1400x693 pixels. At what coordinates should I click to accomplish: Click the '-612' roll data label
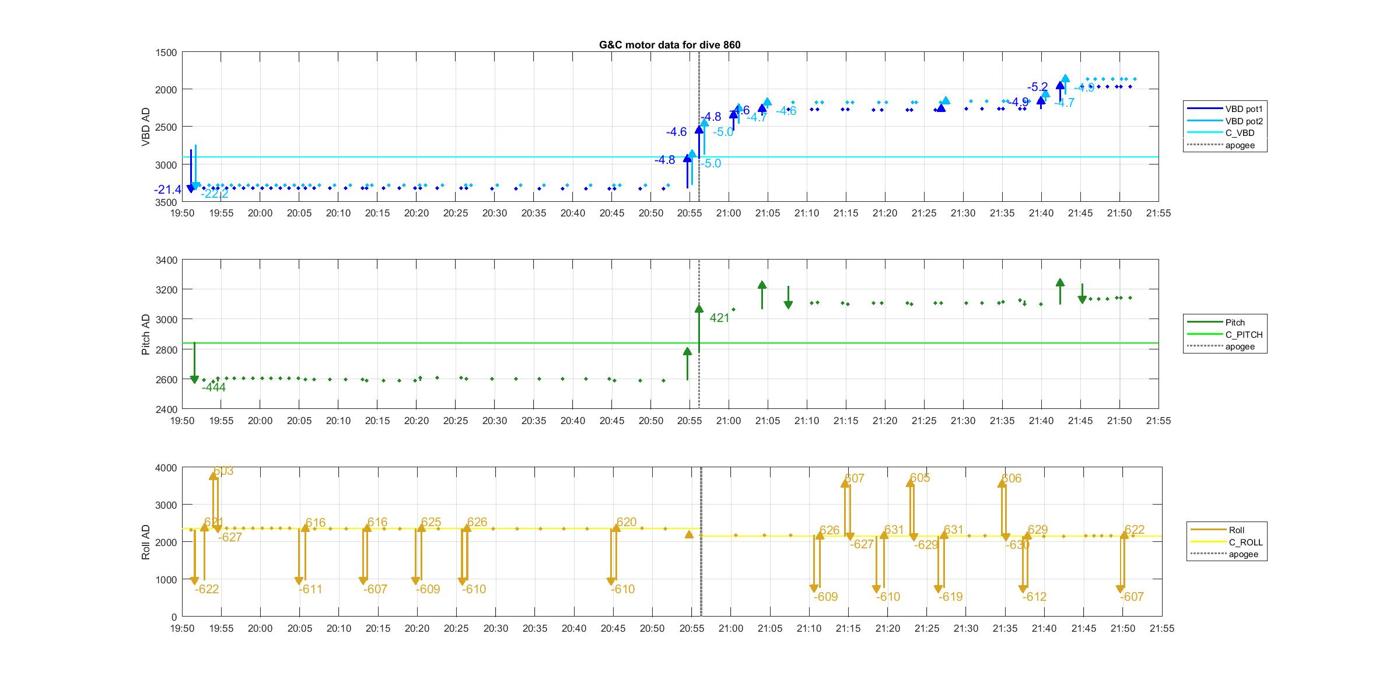(x=1034, y=597)
